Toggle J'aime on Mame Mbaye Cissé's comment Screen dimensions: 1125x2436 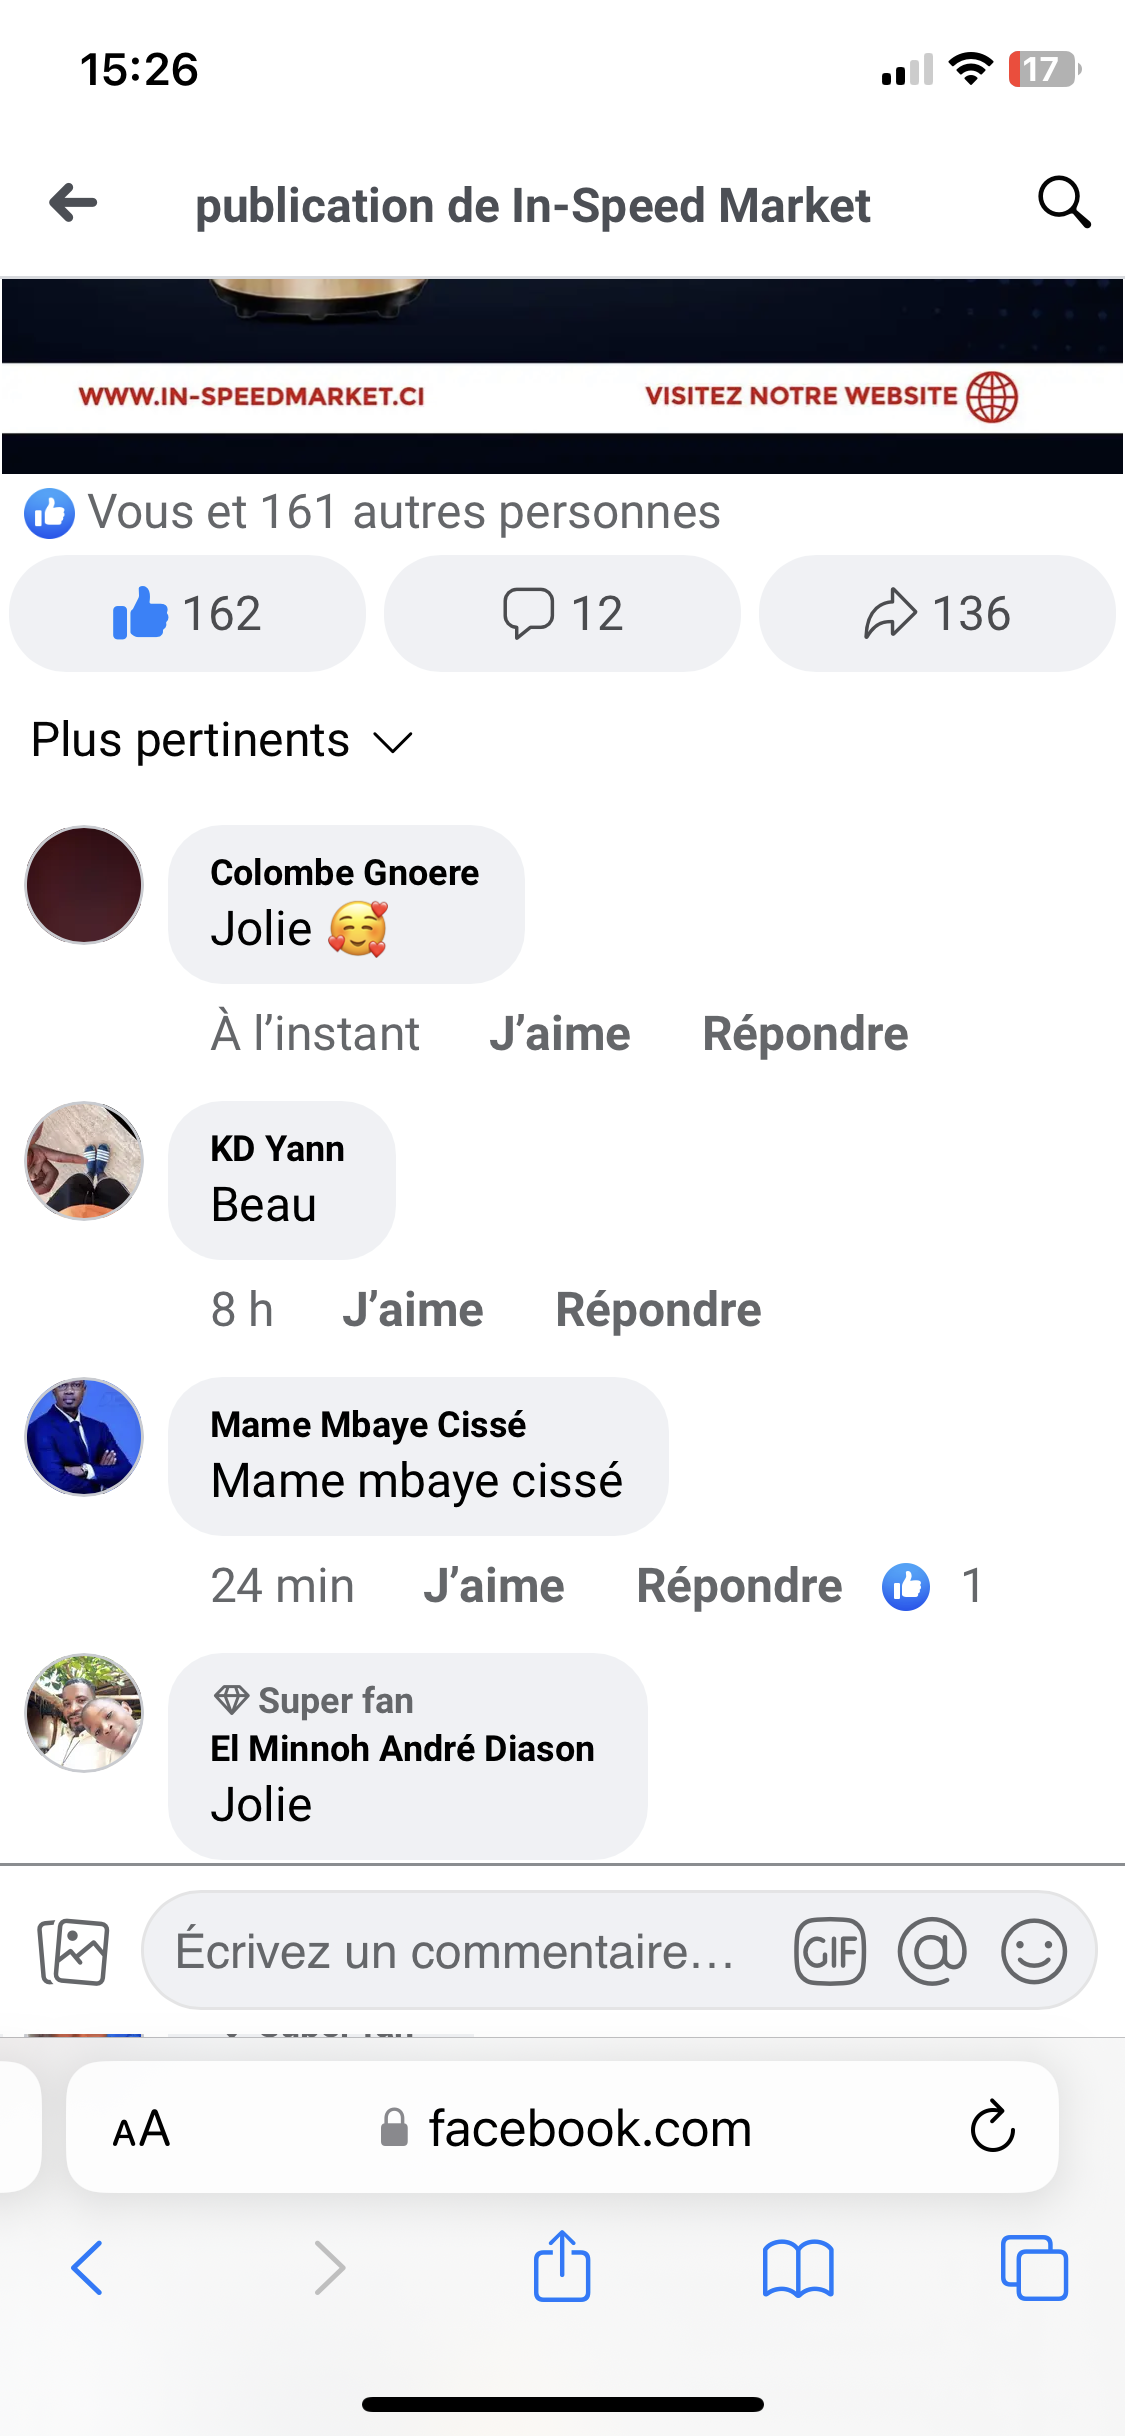click(x=493, y=1586)
